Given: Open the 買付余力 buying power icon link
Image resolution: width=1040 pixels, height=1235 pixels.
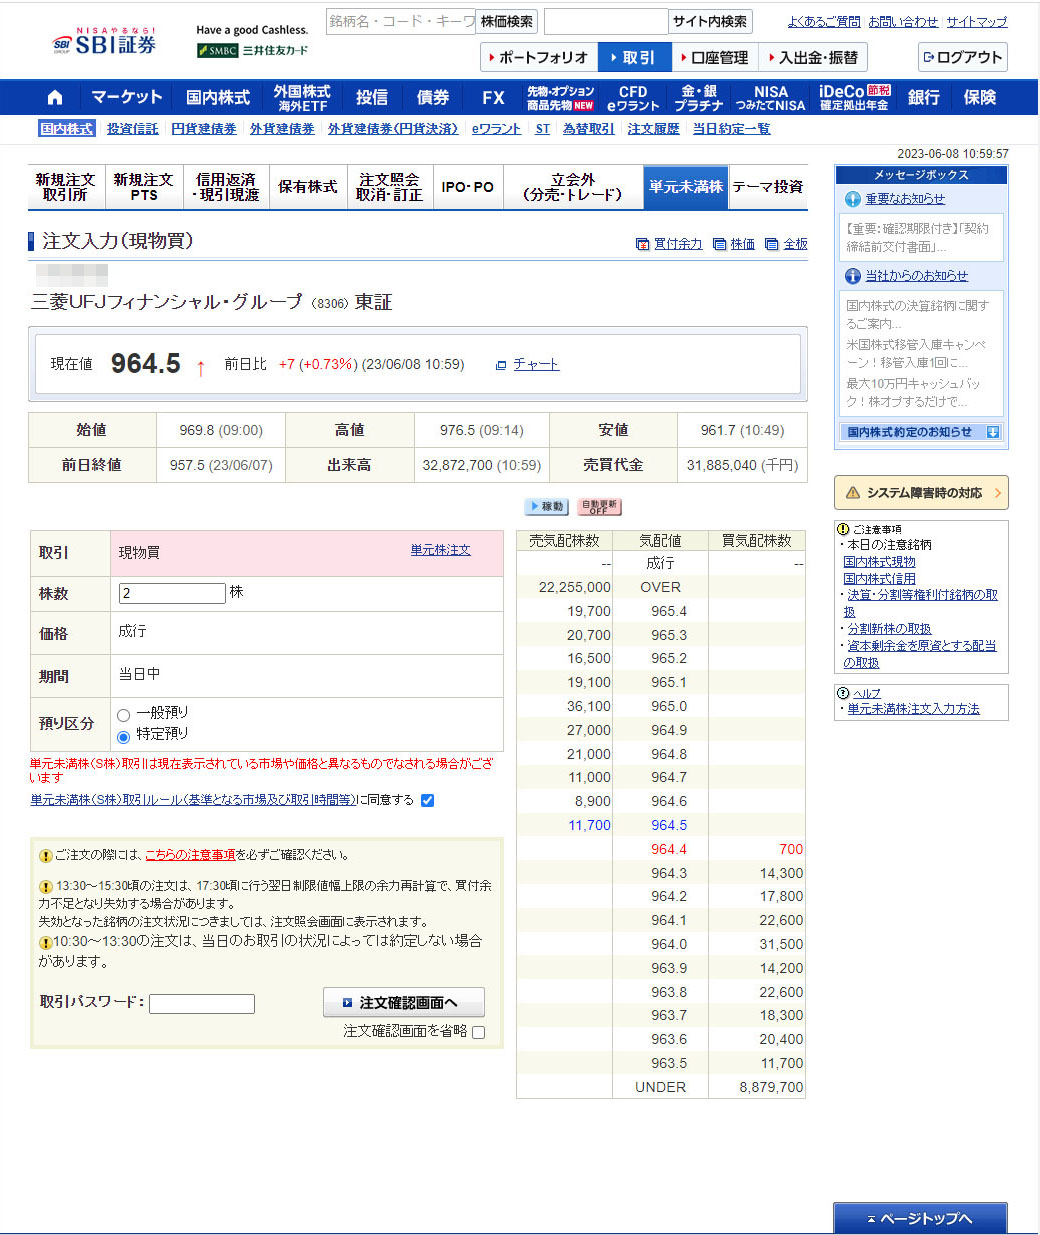Looking at the screenshot, I should coord(642,244).
